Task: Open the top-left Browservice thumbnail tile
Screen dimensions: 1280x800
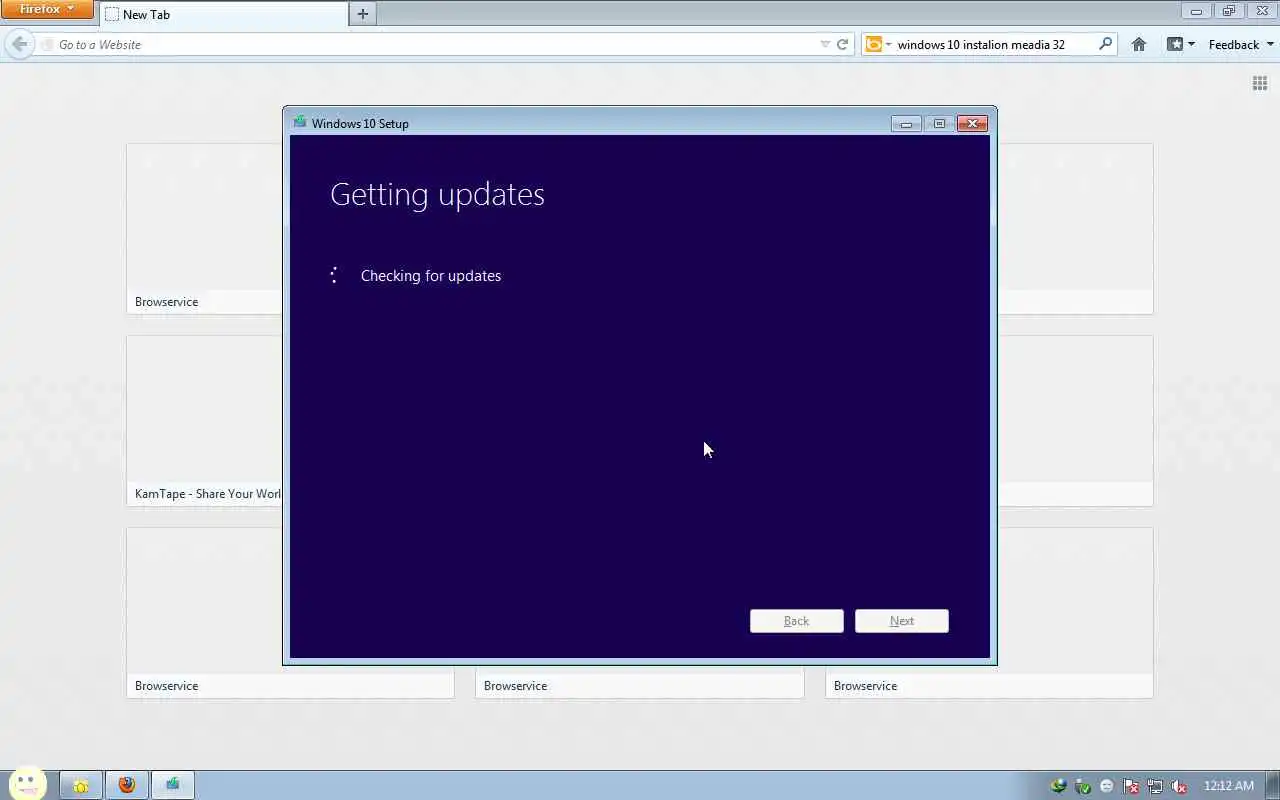Action: click(x=205, y=228)
